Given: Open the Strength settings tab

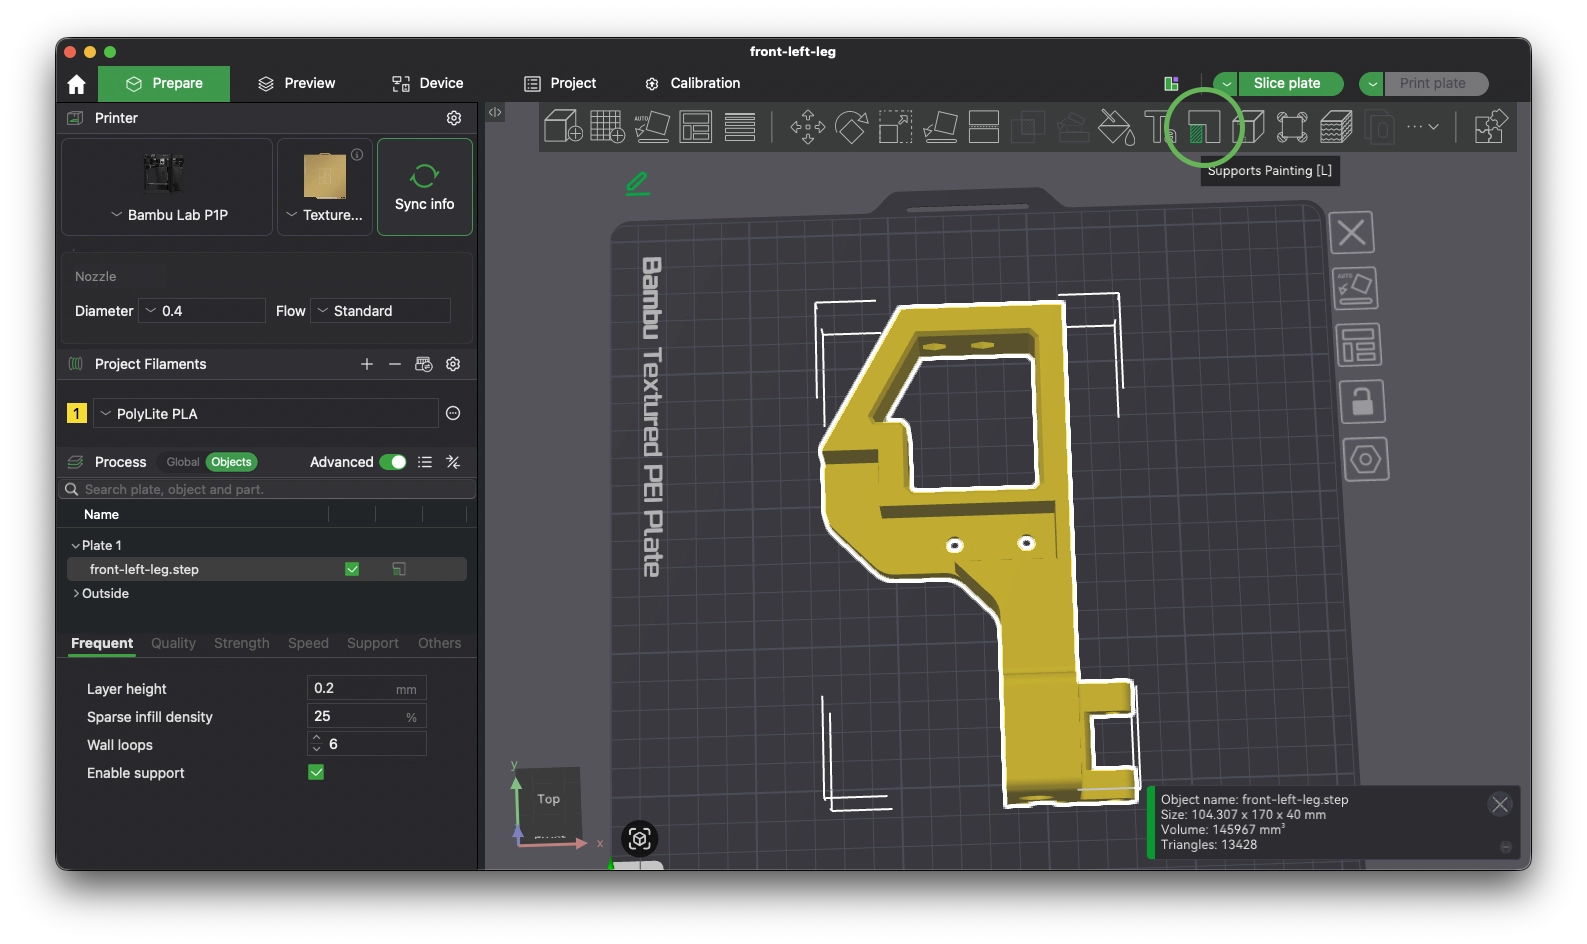Looking at the screenshot, I should click(241, 643).
